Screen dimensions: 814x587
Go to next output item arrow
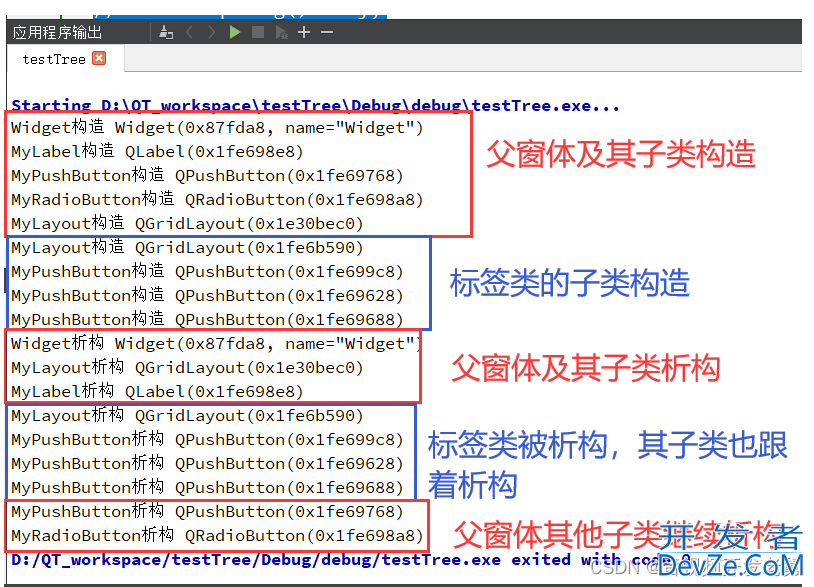[211, 33]
